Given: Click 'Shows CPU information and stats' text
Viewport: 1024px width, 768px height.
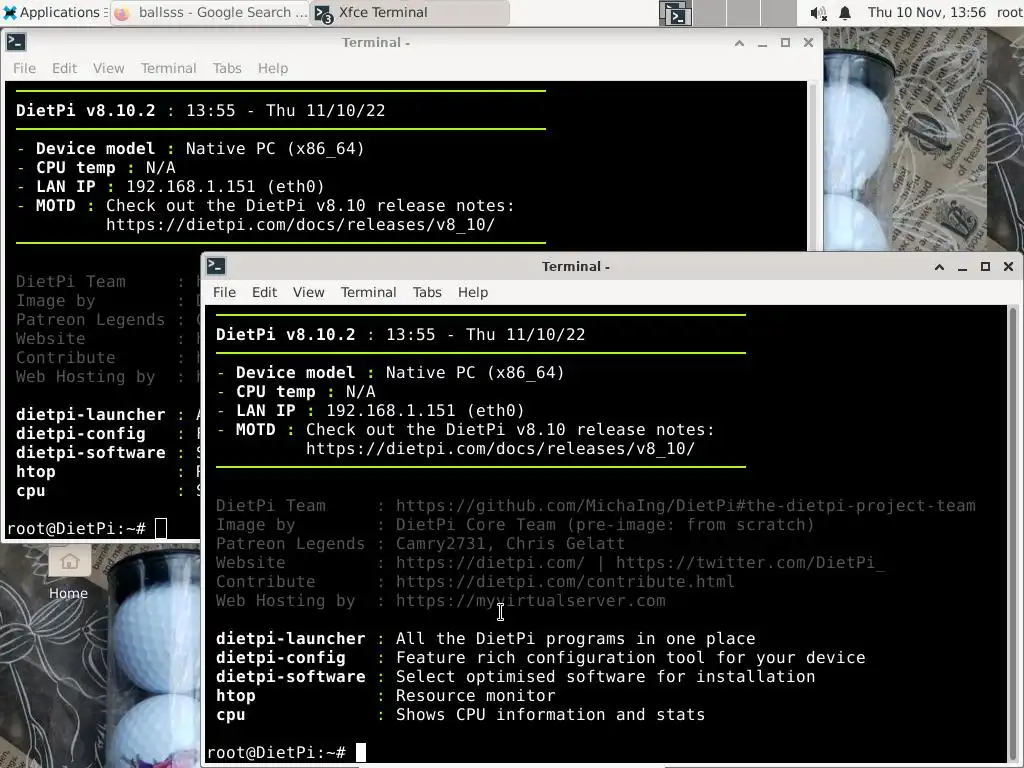Looking at the screenshot, I should click(x=551, y=714).
